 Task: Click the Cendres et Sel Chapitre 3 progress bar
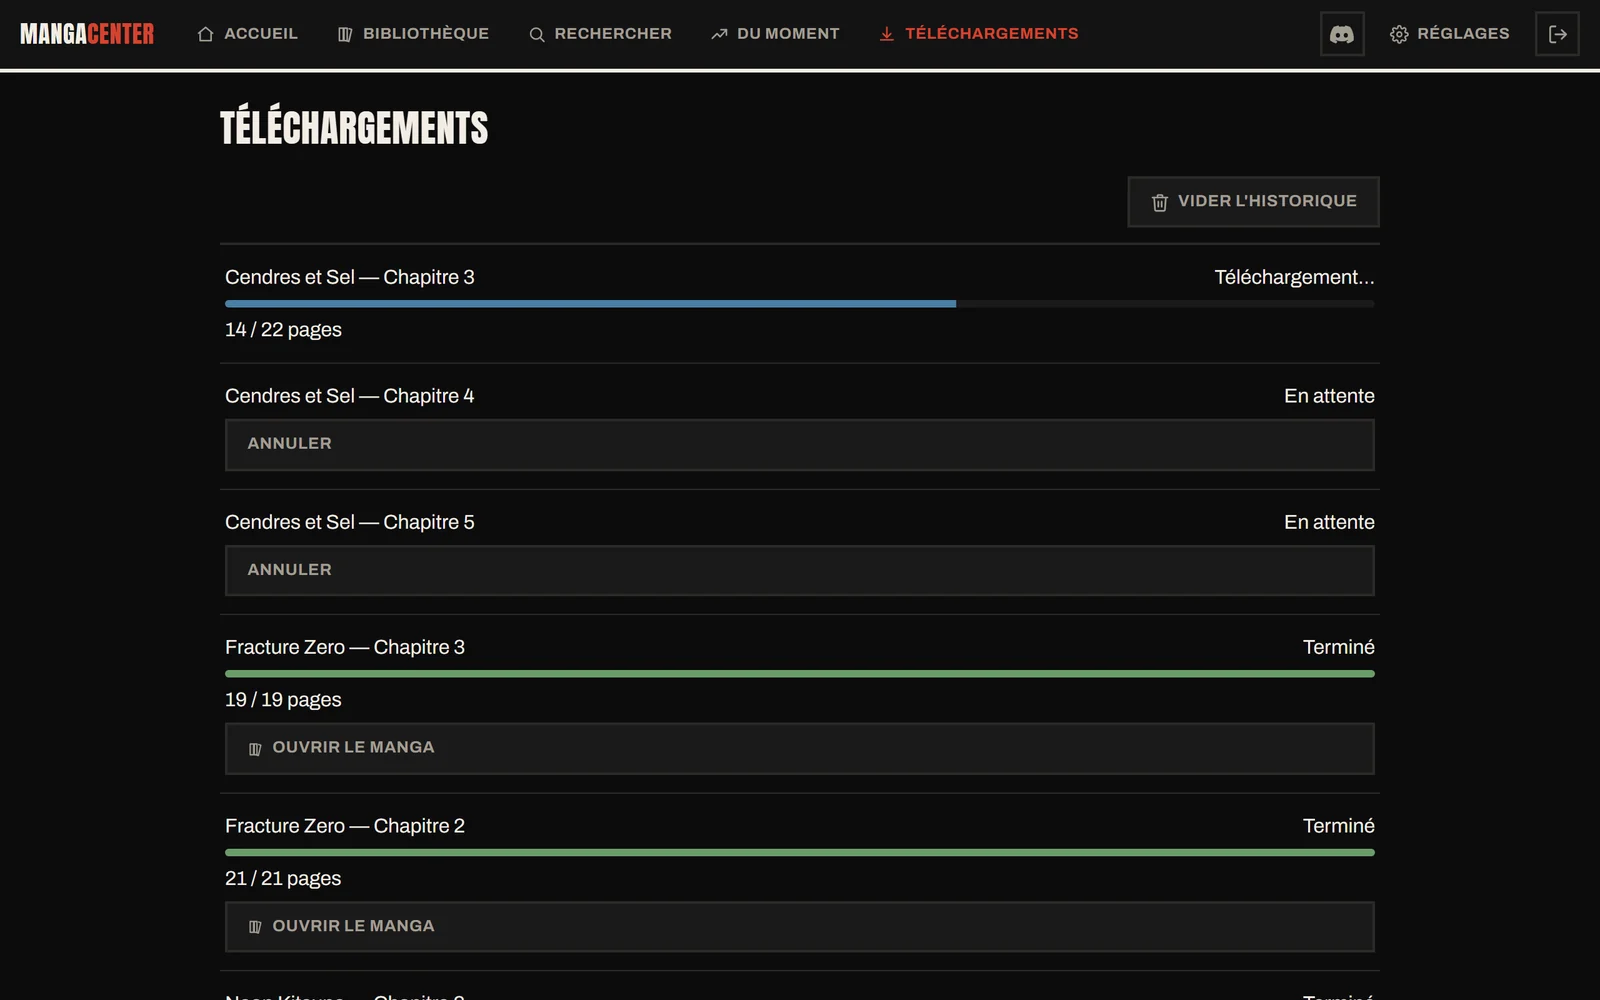pos(800,304)
